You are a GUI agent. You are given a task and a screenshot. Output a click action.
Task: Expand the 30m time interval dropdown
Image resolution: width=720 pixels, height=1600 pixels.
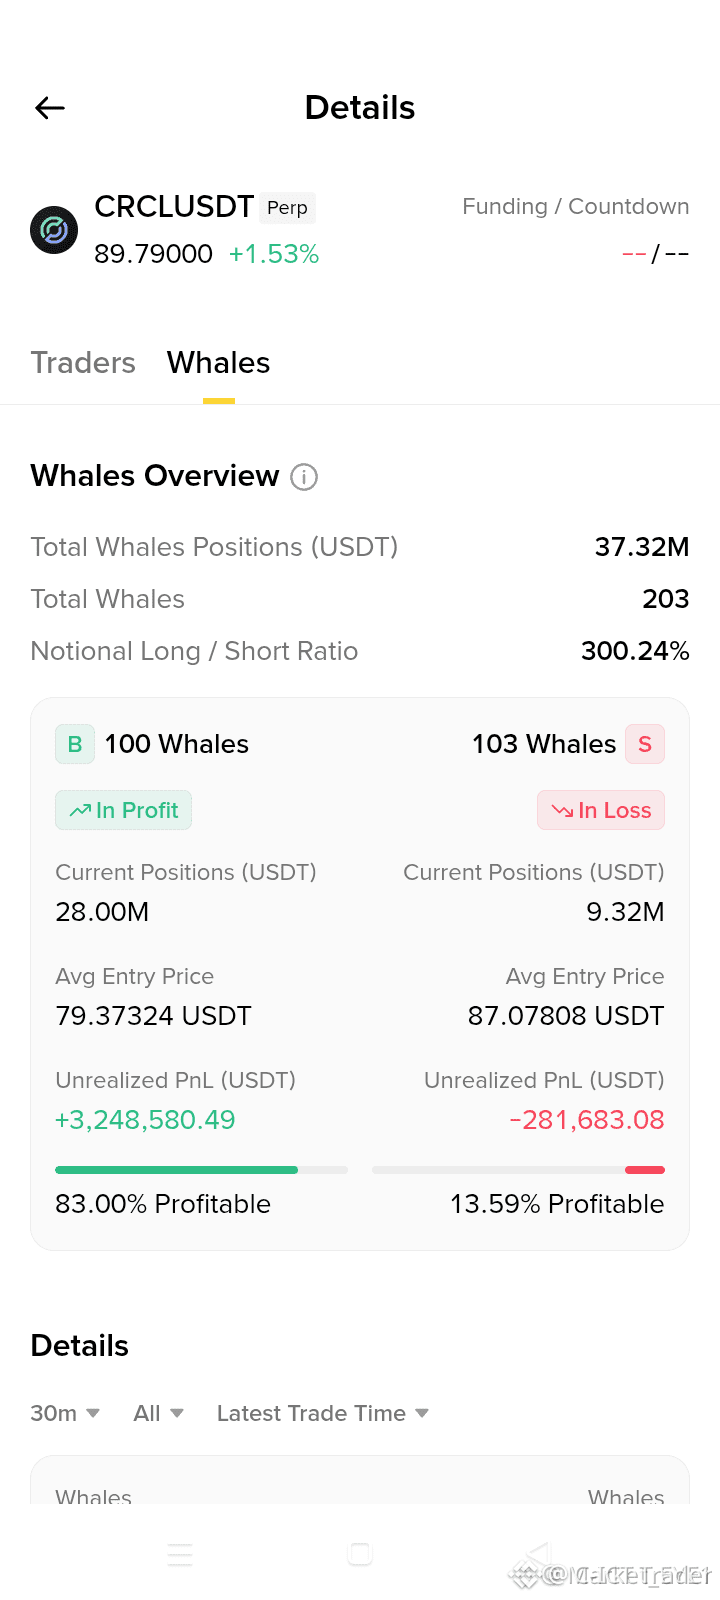(65, 1413)
